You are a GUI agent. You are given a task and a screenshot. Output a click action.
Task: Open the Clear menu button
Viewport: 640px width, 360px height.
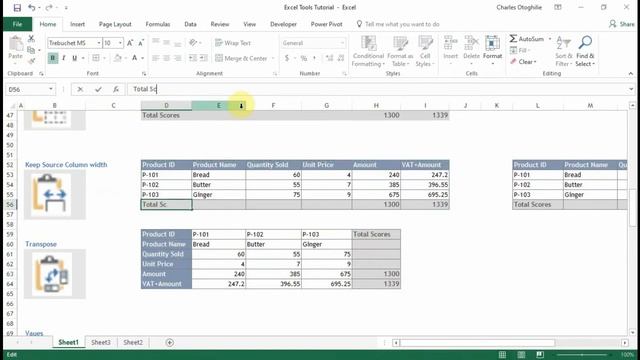524,62
